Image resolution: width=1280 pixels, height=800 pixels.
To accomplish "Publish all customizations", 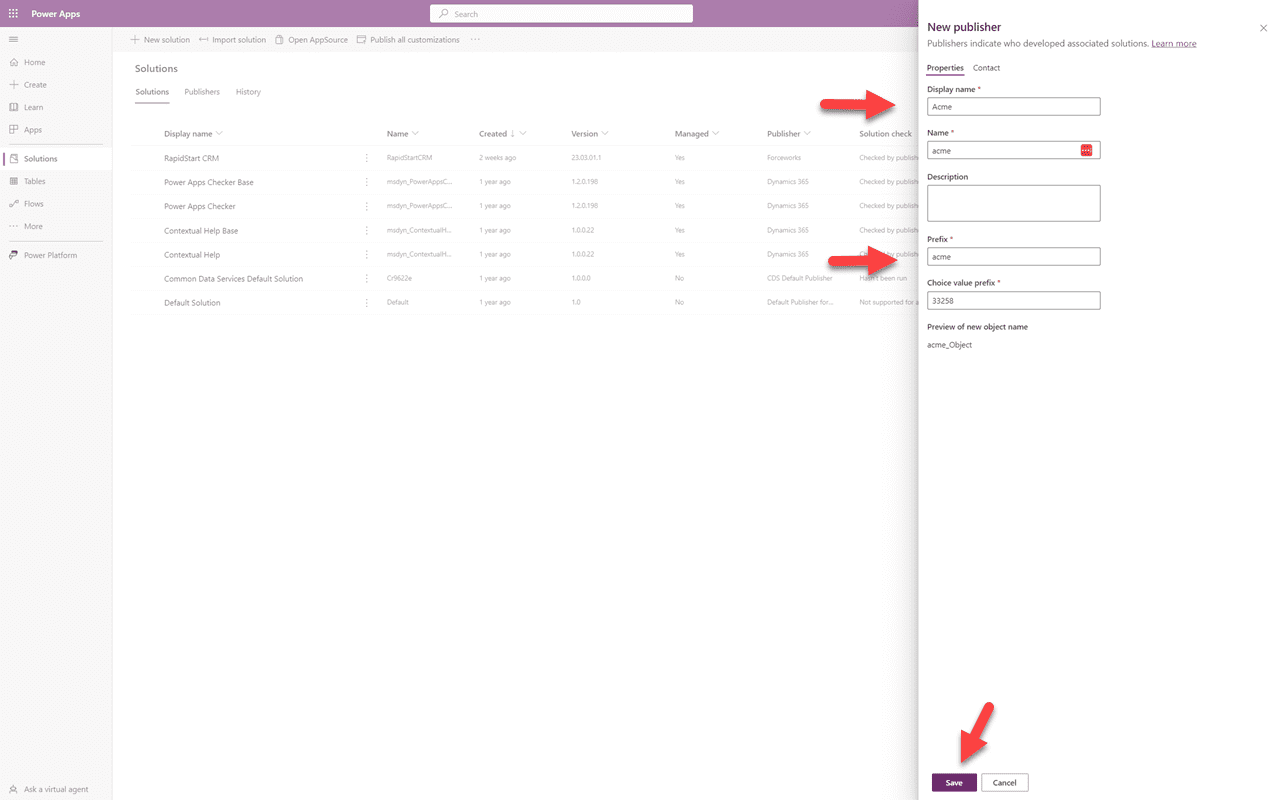I will [x=409, y=39].
